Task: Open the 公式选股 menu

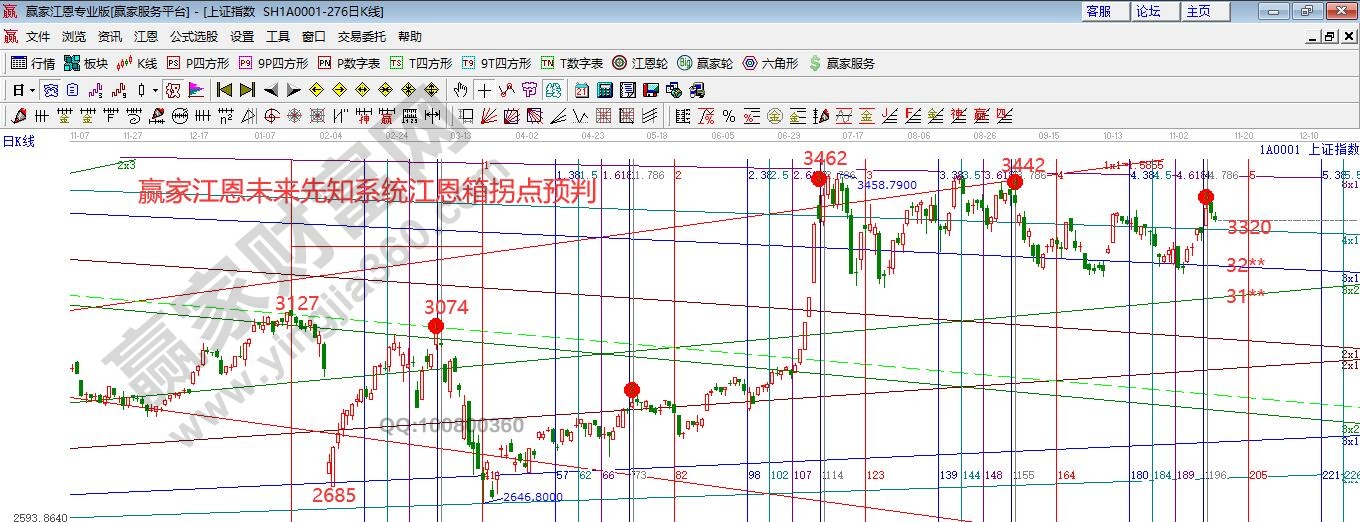Action: tap(194, 37)
